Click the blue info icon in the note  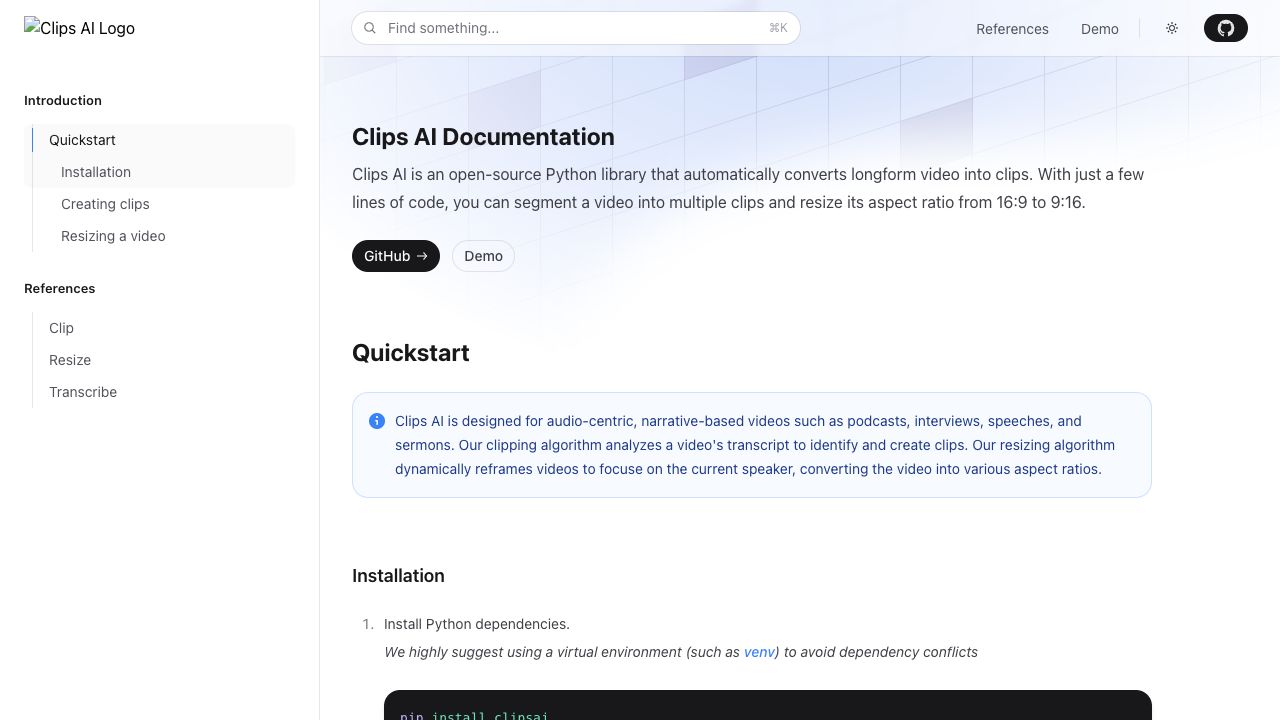click(377, 421)
